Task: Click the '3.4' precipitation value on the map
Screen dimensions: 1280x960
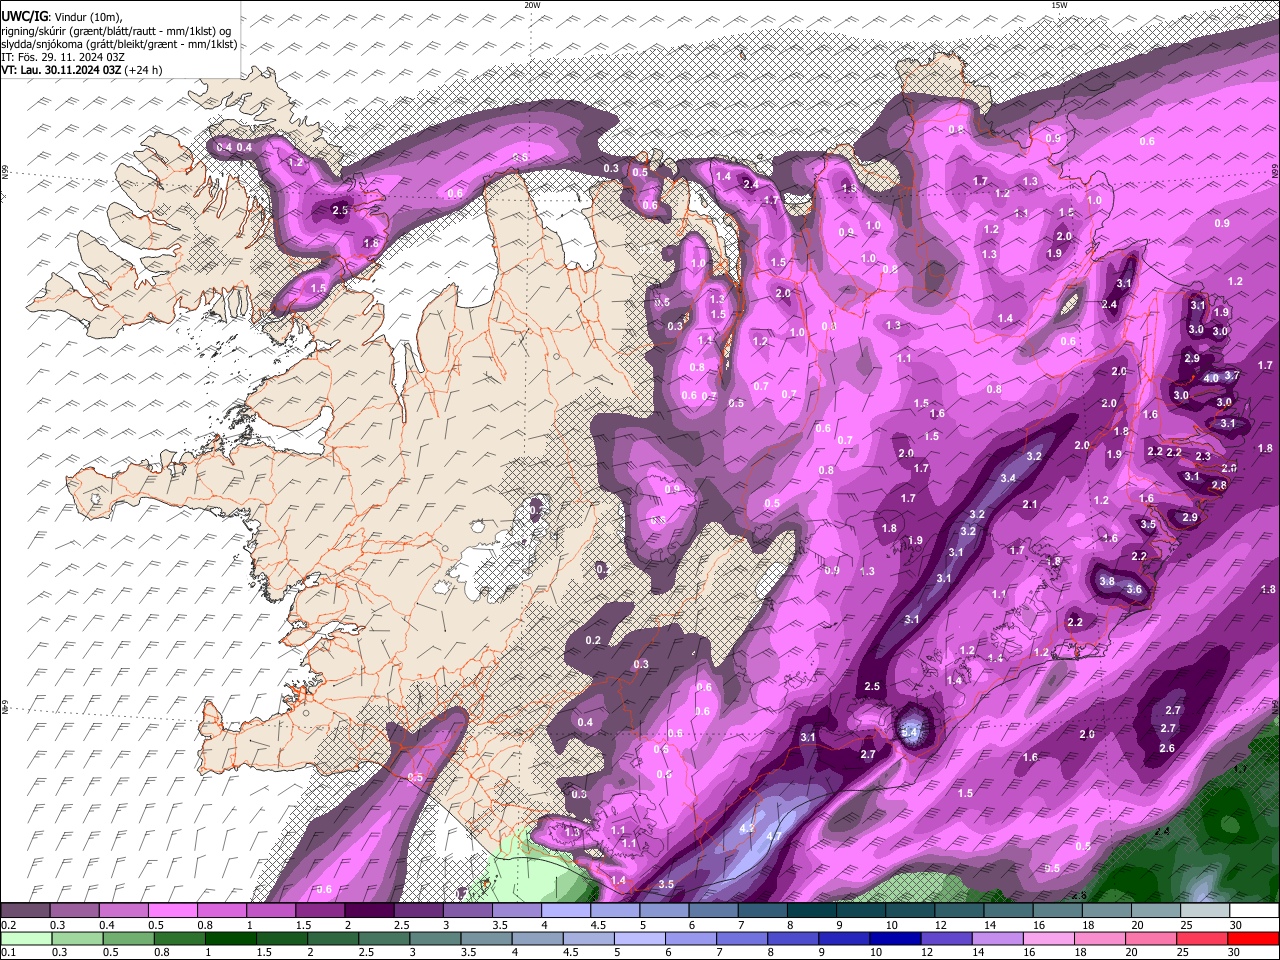Action: [1008, 479]
